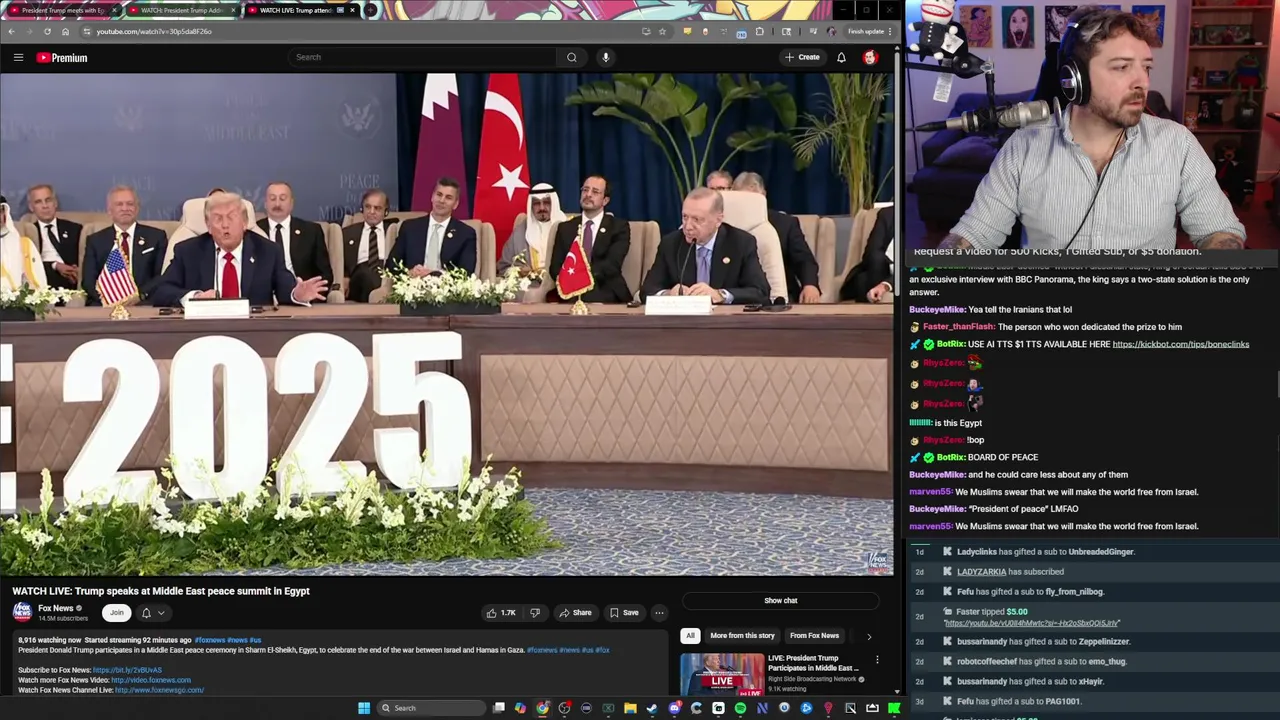This screenshot has width=1280, height=720.
Task: Click LADYZARKIA username in the sub feed
Action: (x=982, y=572)
